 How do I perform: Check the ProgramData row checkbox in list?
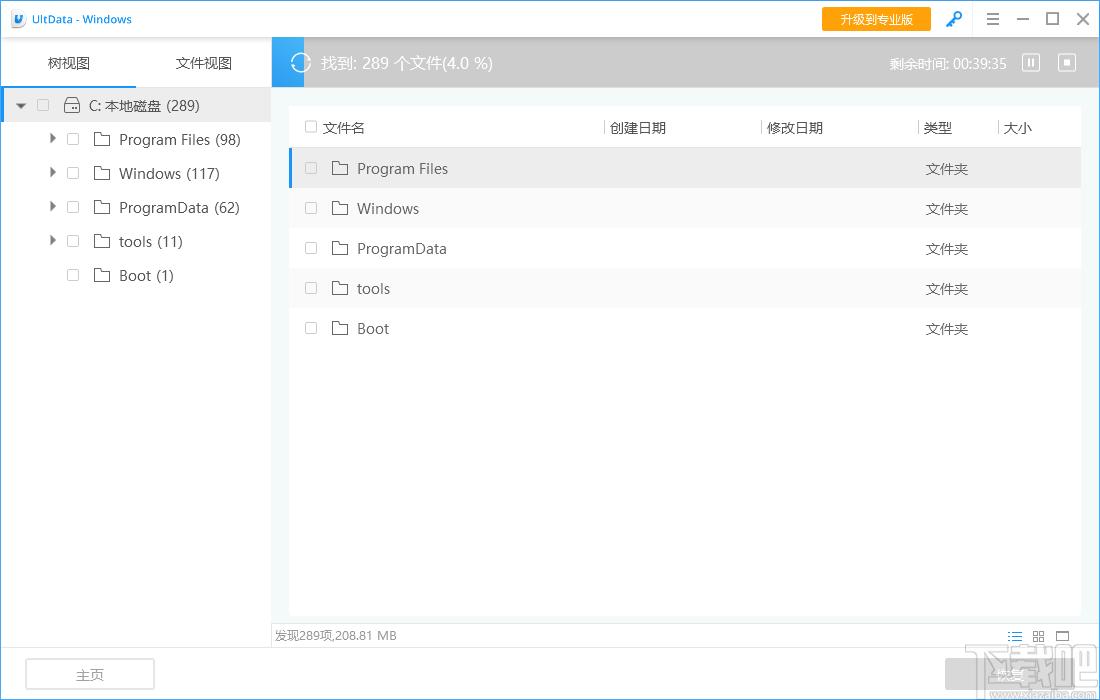coord(311,248)
